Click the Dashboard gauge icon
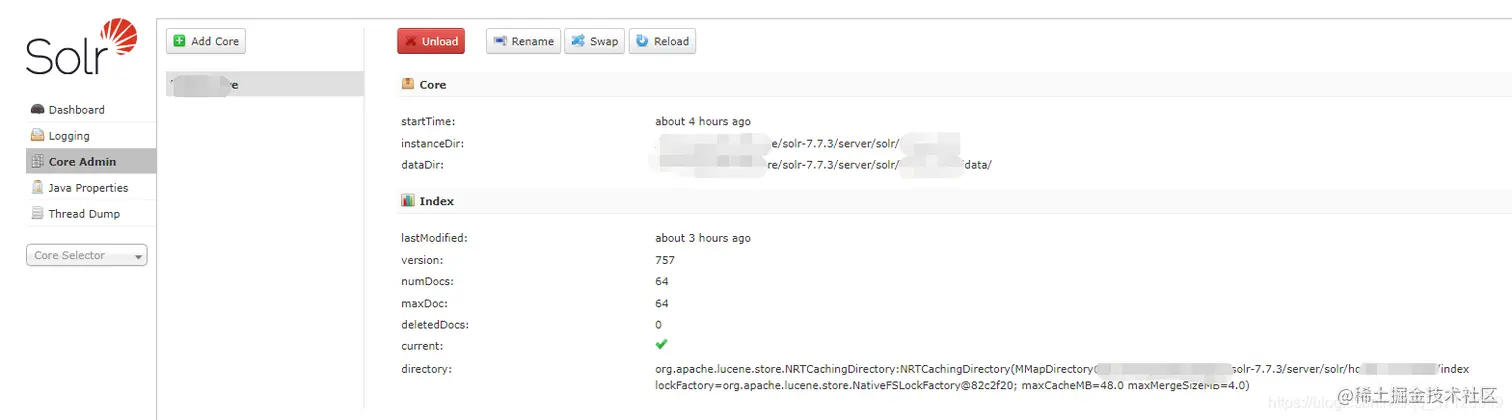This screenshot has height=420, width=1512. pos(38,110)
